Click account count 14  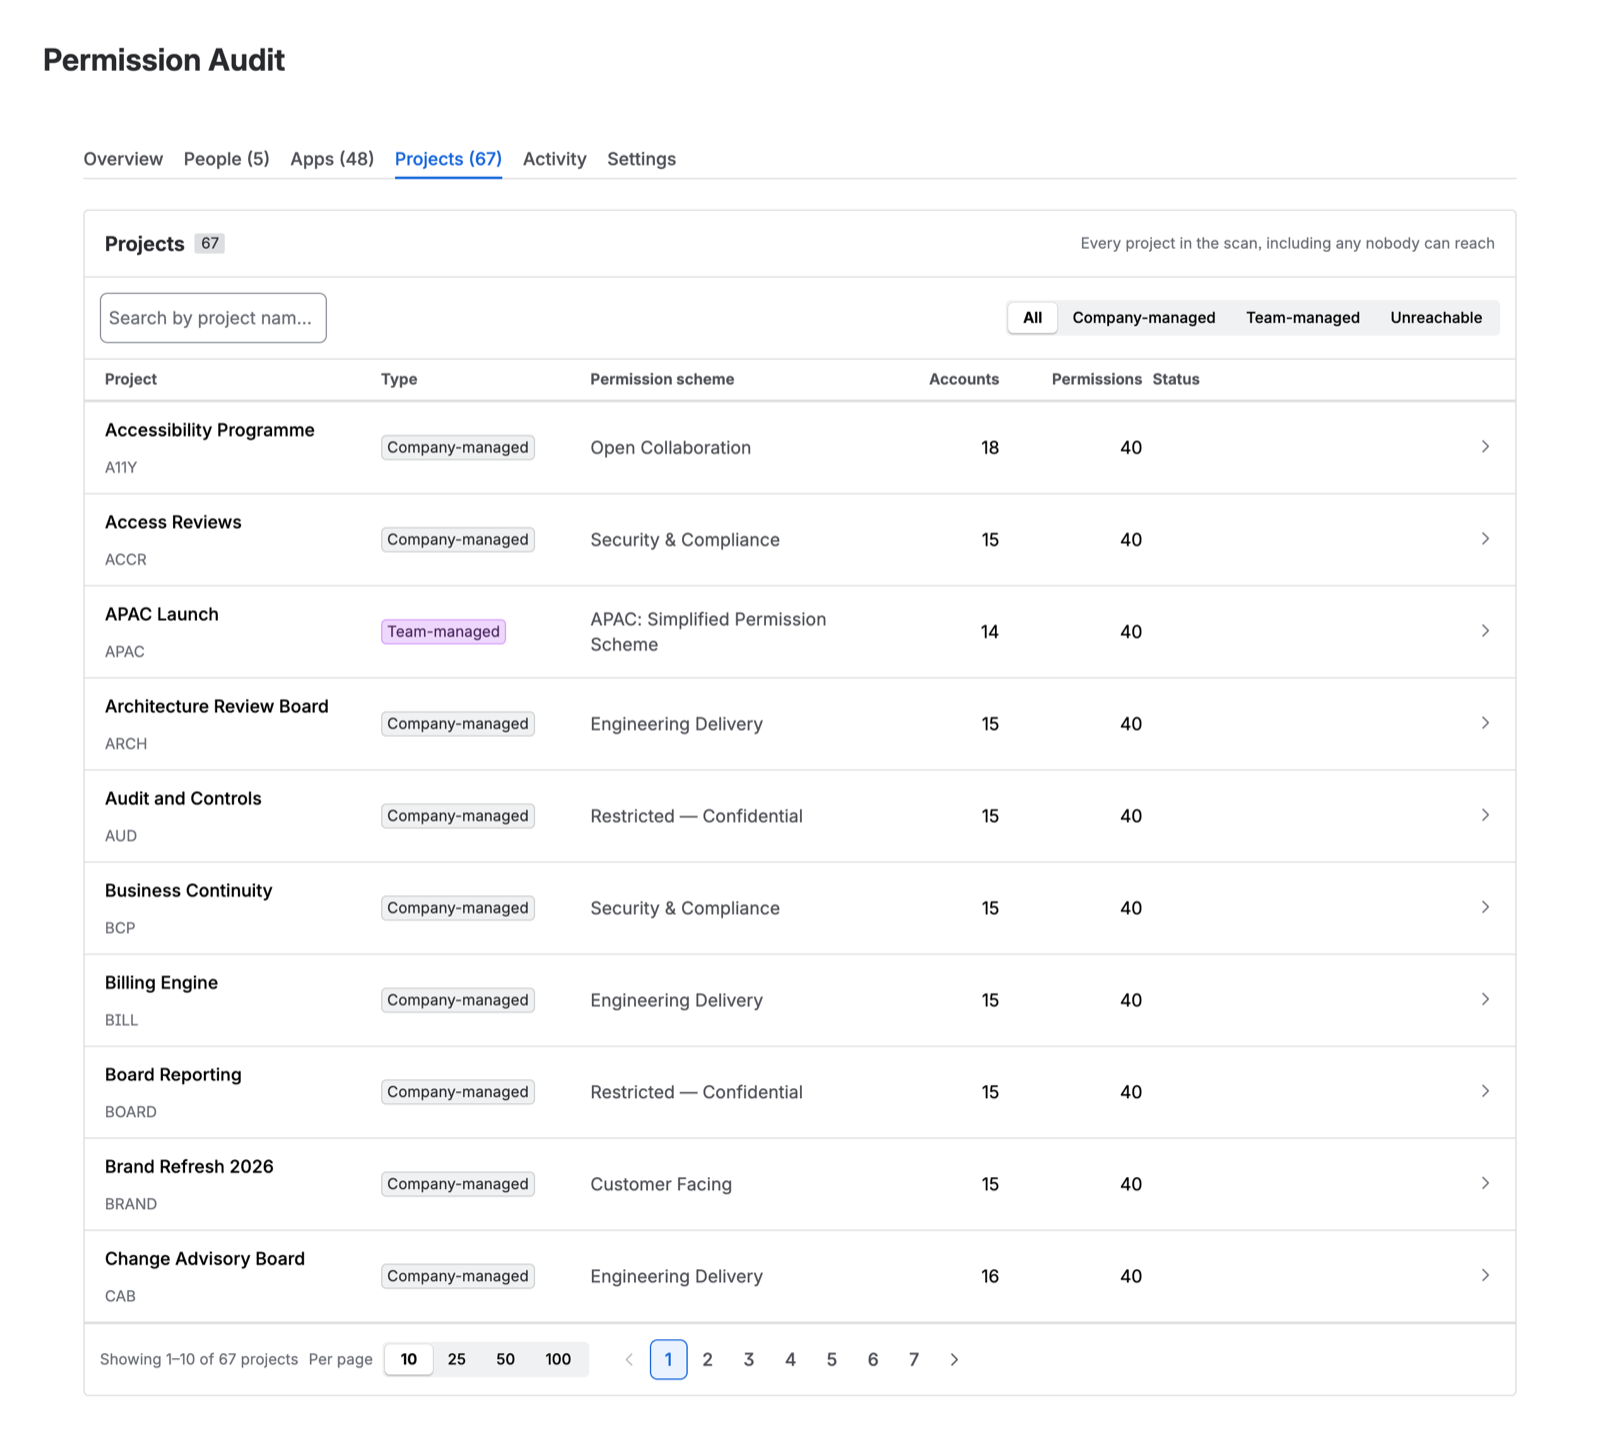tap(990, 631)
